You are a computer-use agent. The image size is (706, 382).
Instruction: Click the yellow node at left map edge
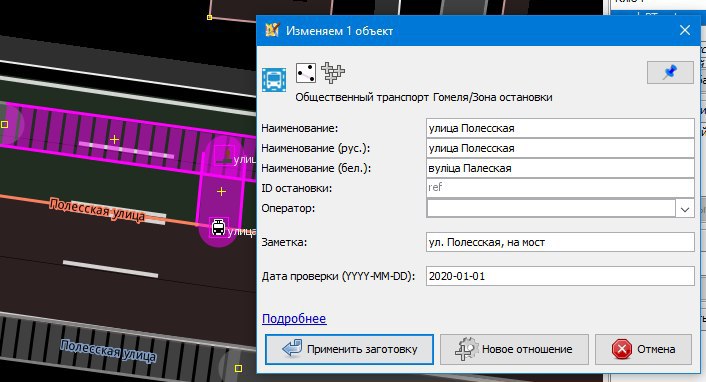click(x=5, y=124)
